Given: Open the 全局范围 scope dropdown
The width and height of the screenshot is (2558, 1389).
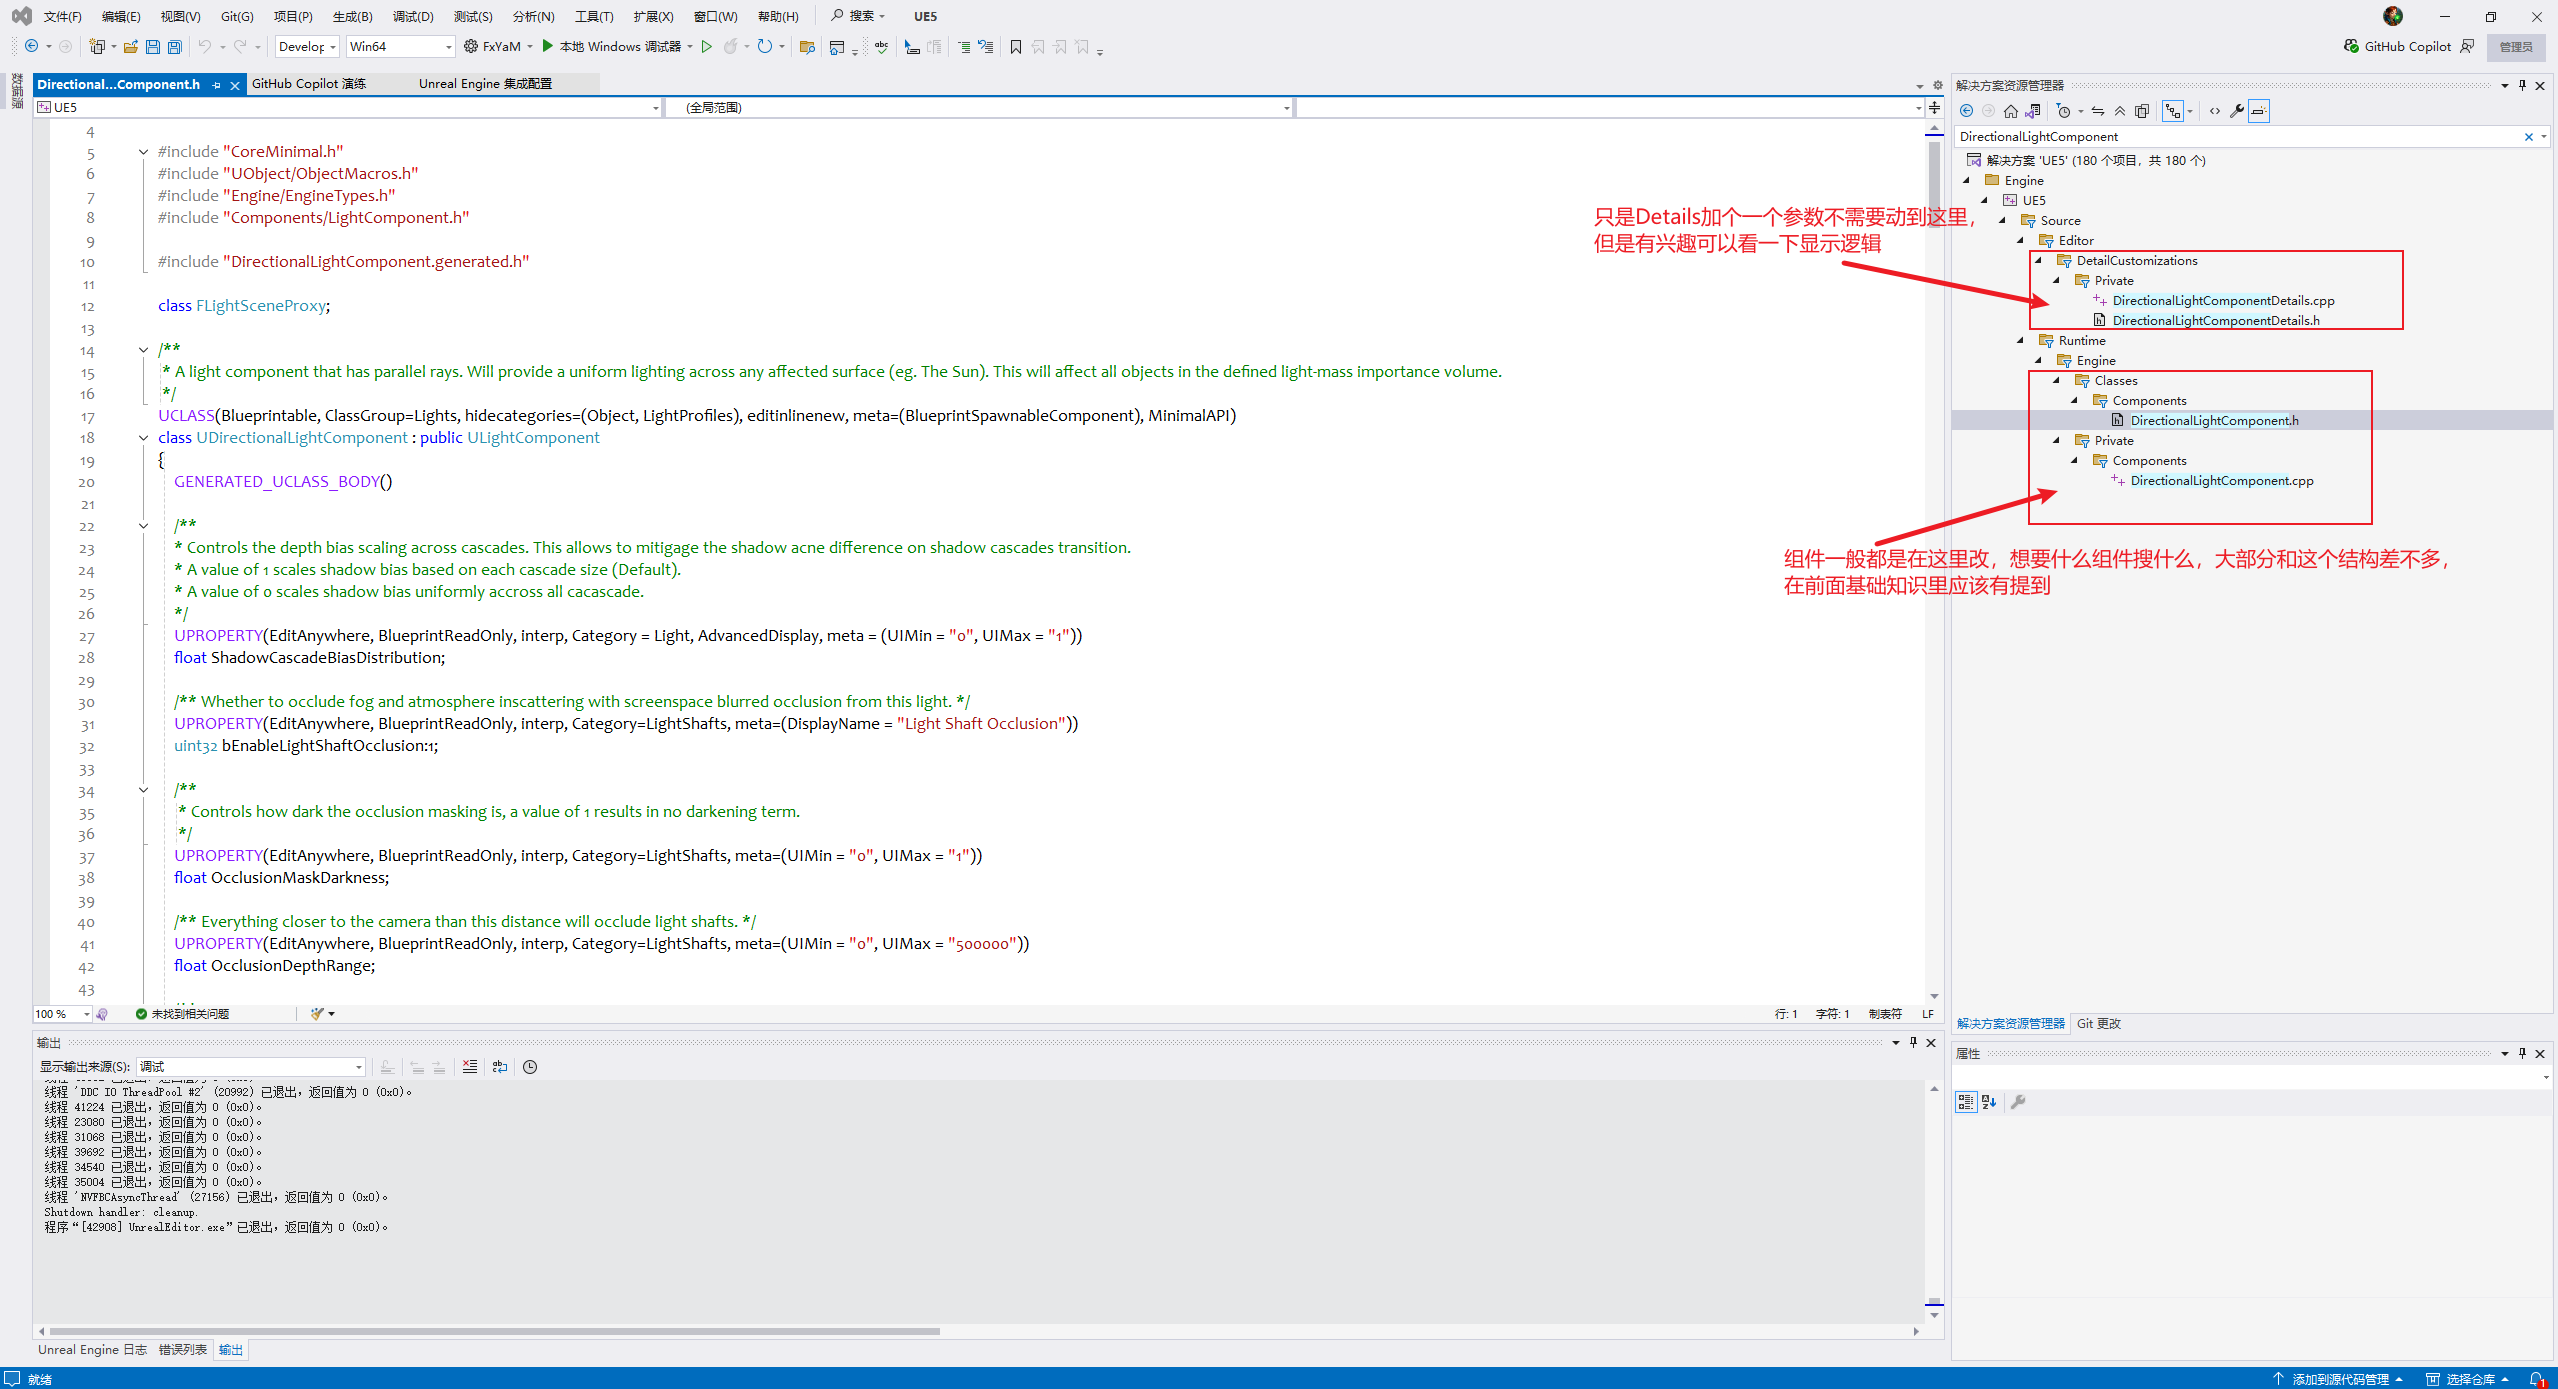Looking at the screenshot, I should click(x=979, y=108).
